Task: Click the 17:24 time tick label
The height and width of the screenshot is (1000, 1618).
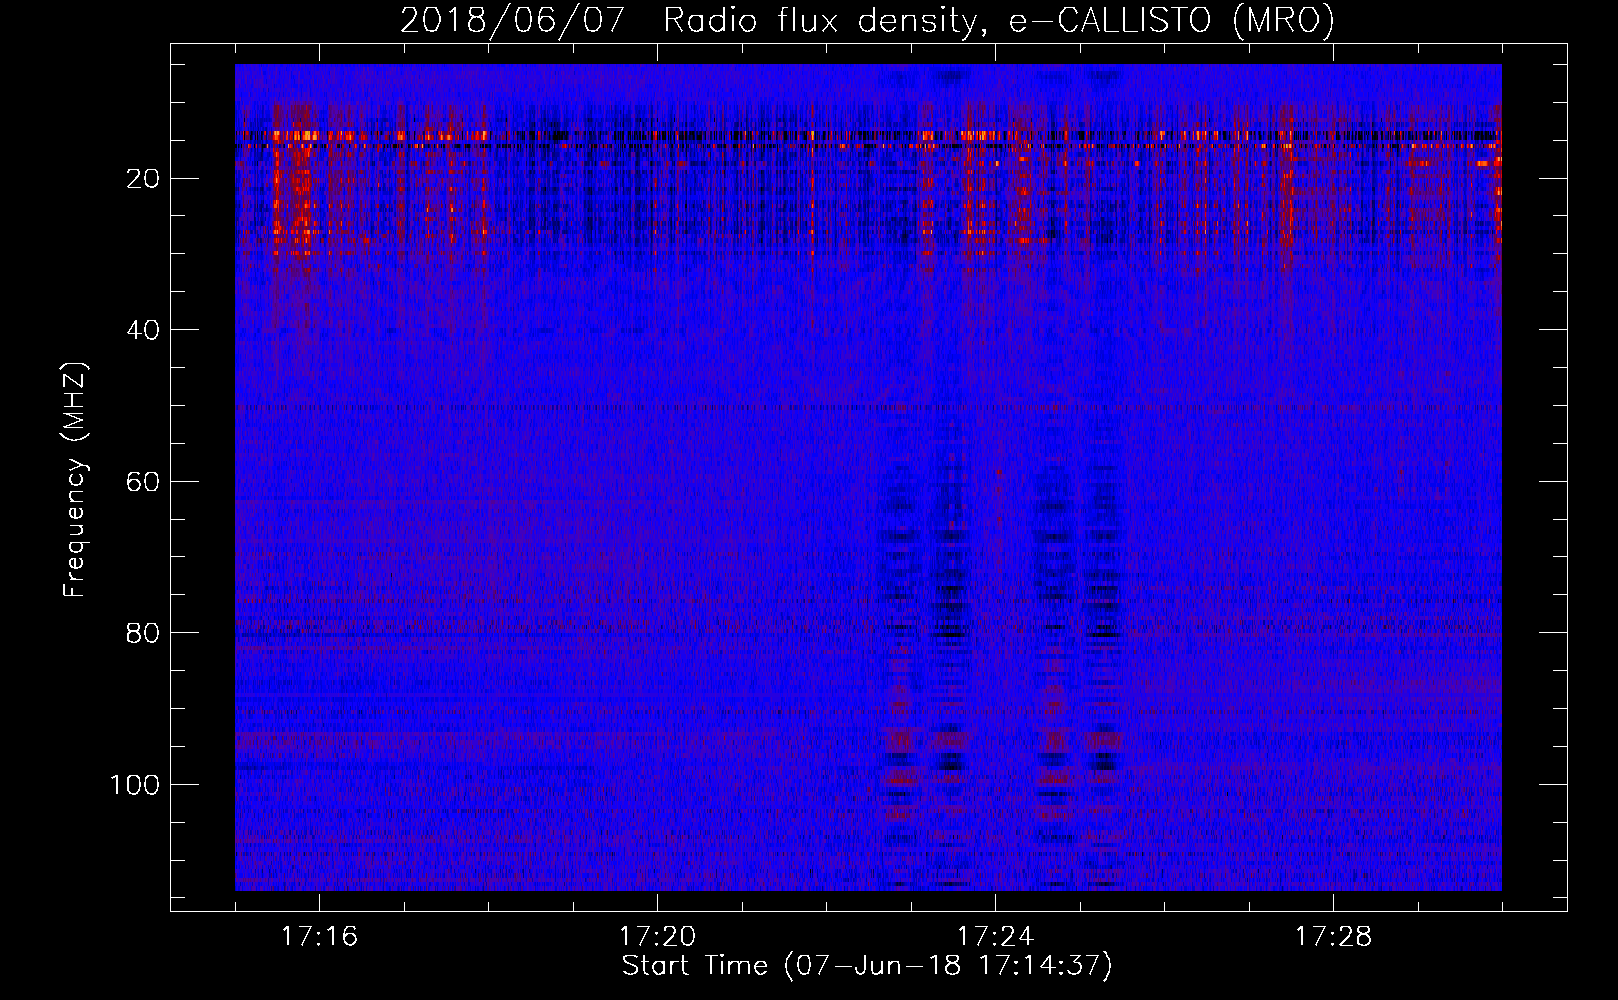Action: 995,937
